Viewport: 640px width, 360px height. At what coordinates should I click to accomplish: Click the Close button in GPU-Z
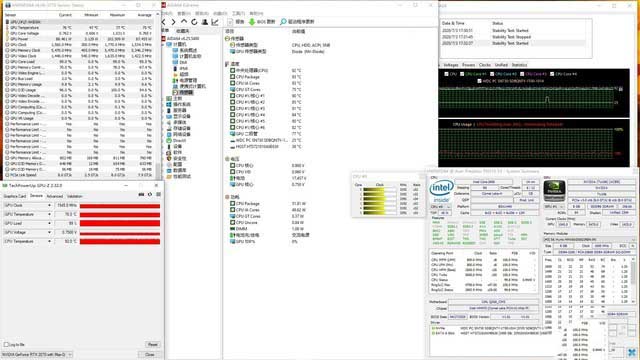tap(150, 354)
